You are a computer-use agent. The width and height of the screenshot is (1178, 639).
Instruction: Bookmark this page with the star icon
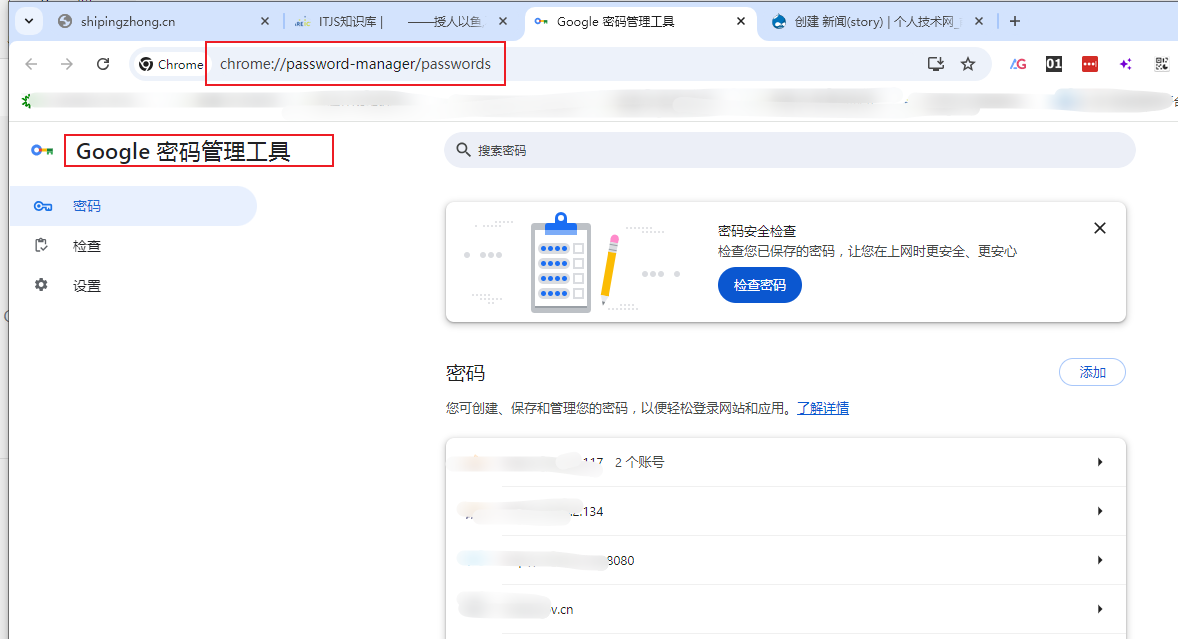(968, 64)
